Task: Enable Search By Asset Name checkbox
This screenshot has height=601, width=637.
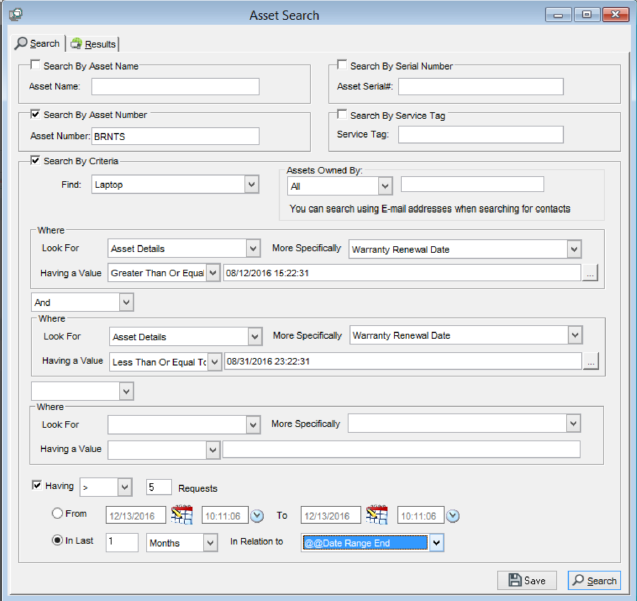Action: [35, 65]
